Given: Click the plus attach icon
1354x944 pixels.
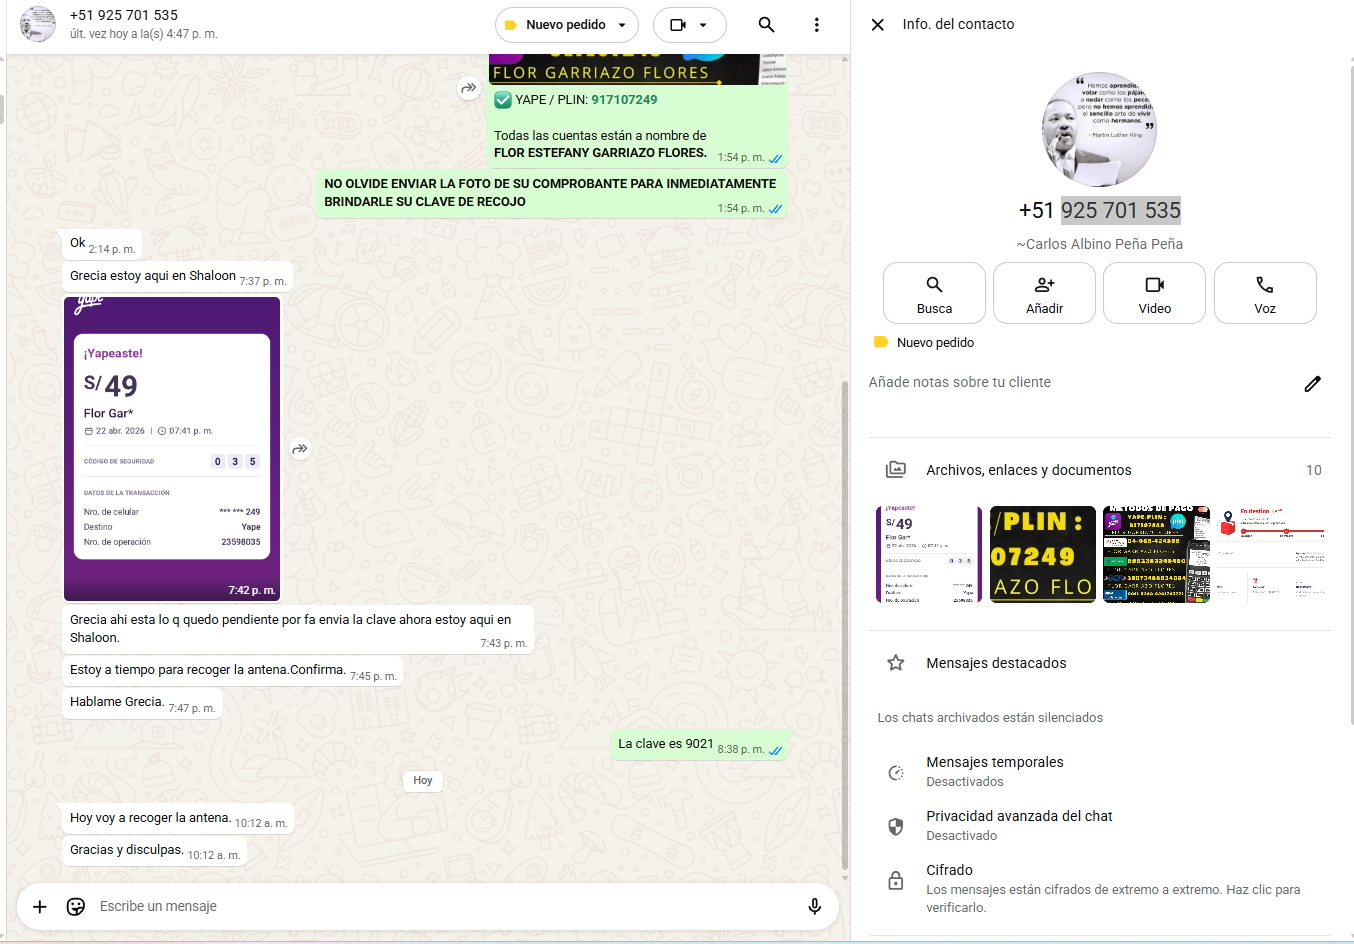Looking at the screenshot, I should click(40, 906).
